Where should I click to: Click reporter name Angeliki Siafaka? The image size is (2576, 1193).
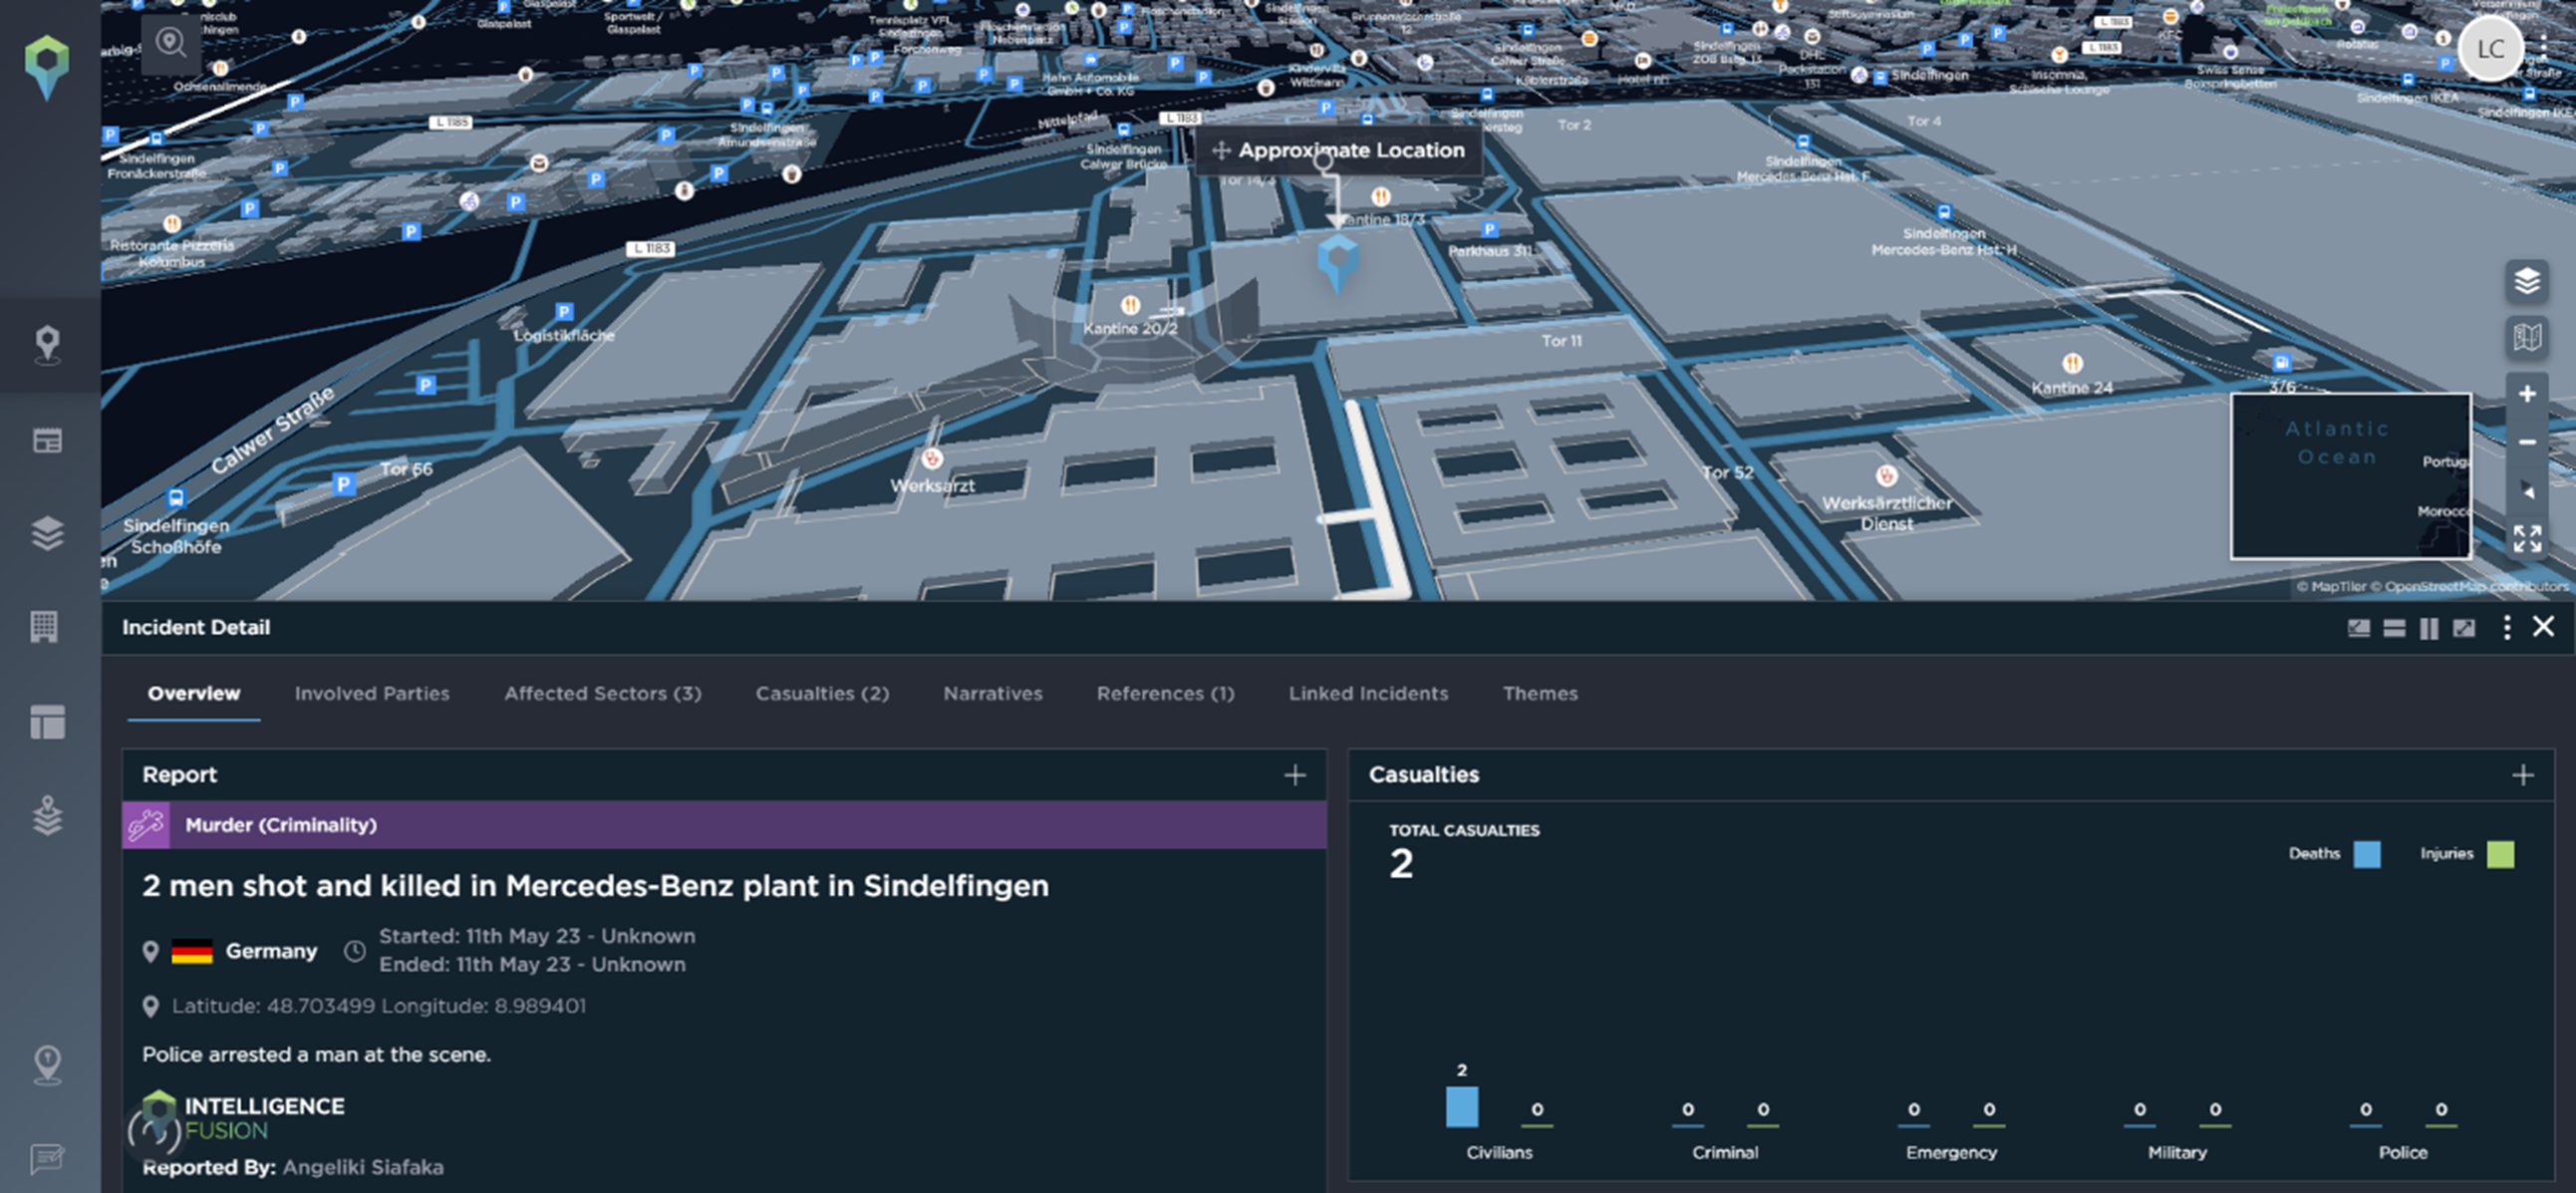point(363,1167)
